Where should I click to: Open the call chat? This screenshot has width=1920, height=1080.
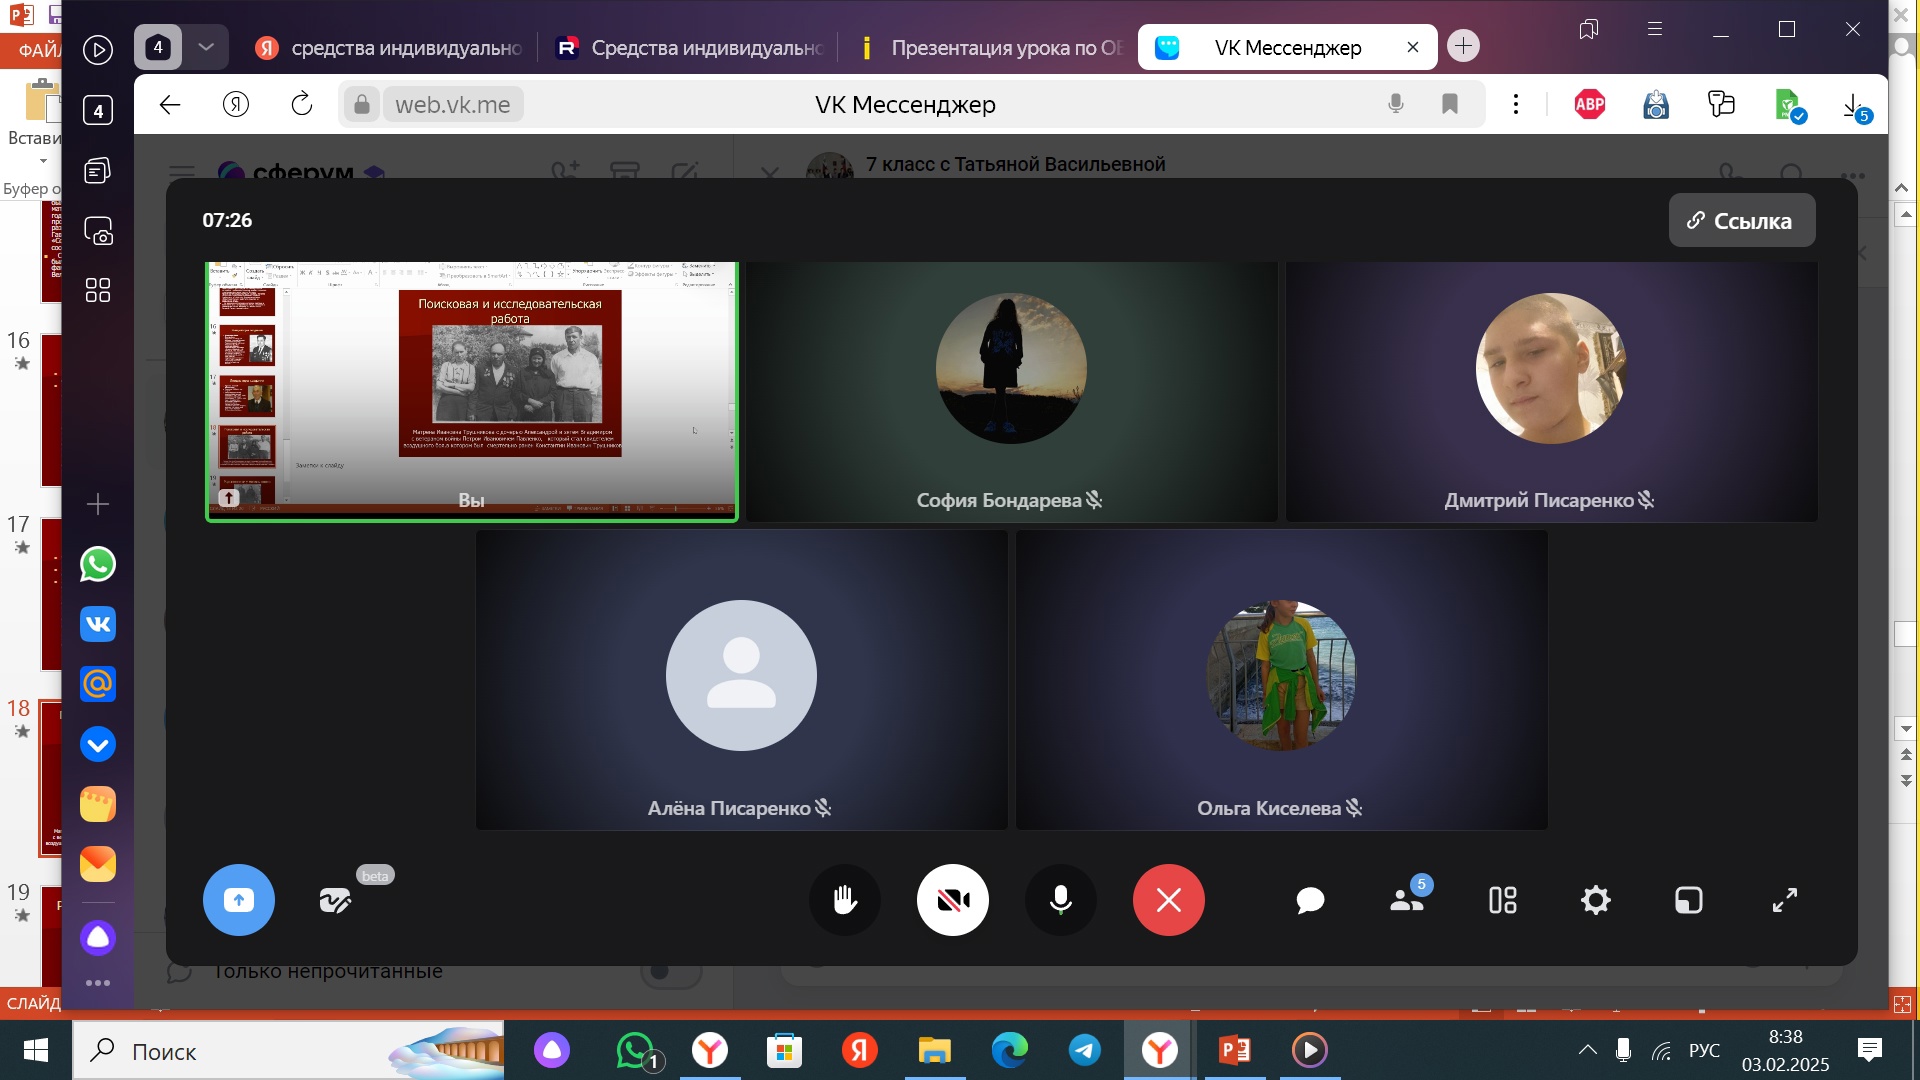pyautogui.click(x=1310, y=900)
